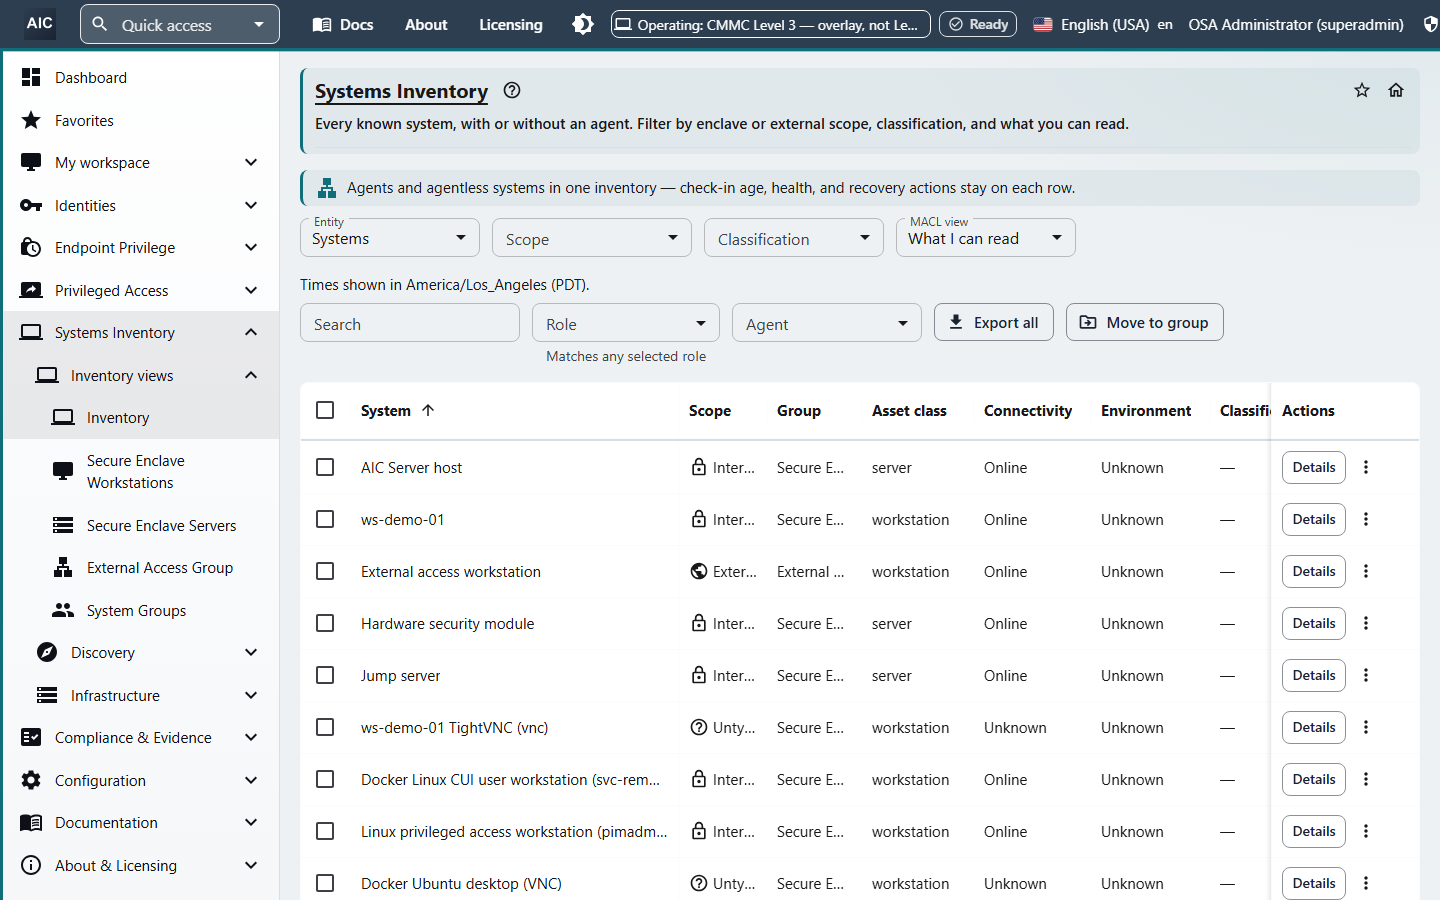The height and width of the screenshot is (900, 1440).
Task: Click the sort arrow on System column
Action: [428, 410]
